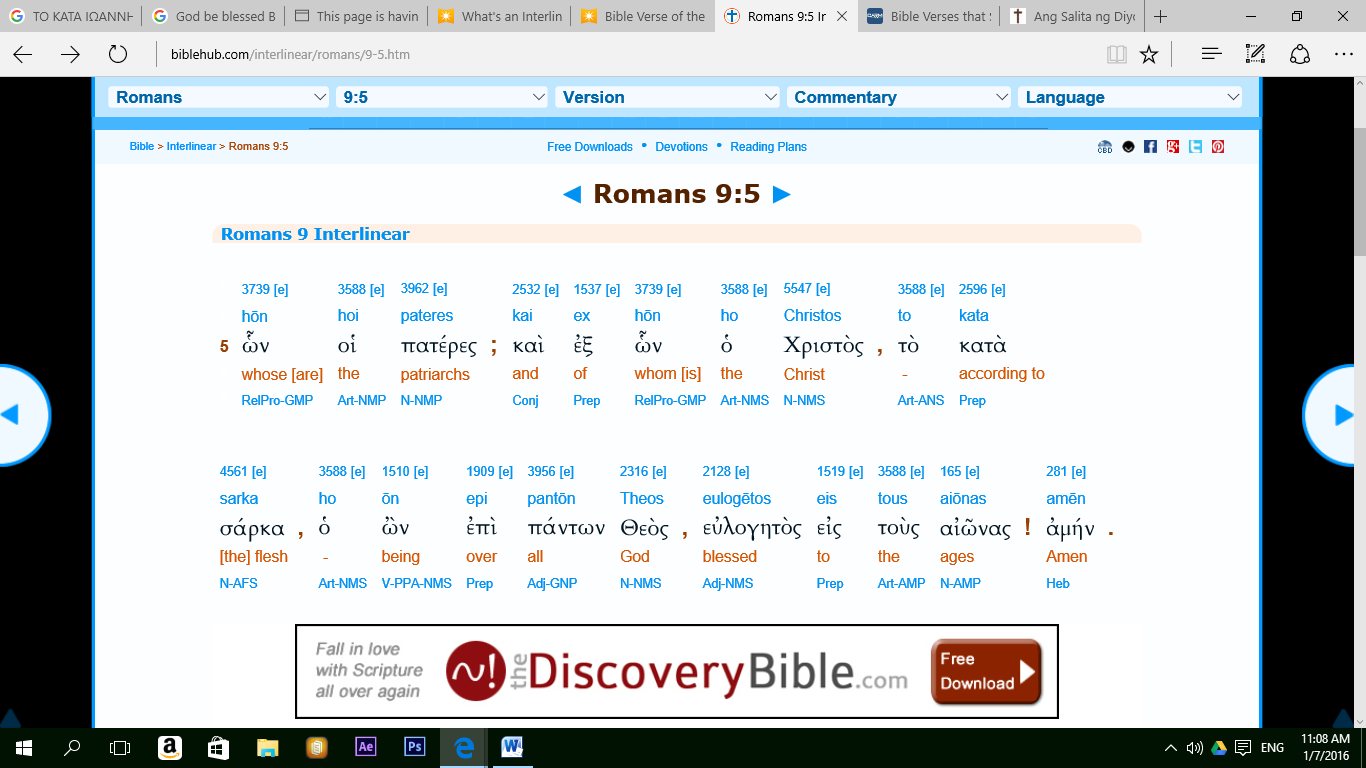1366x768 pixels.
Task: Open the Free Downloads link
Action: [588, 146]
